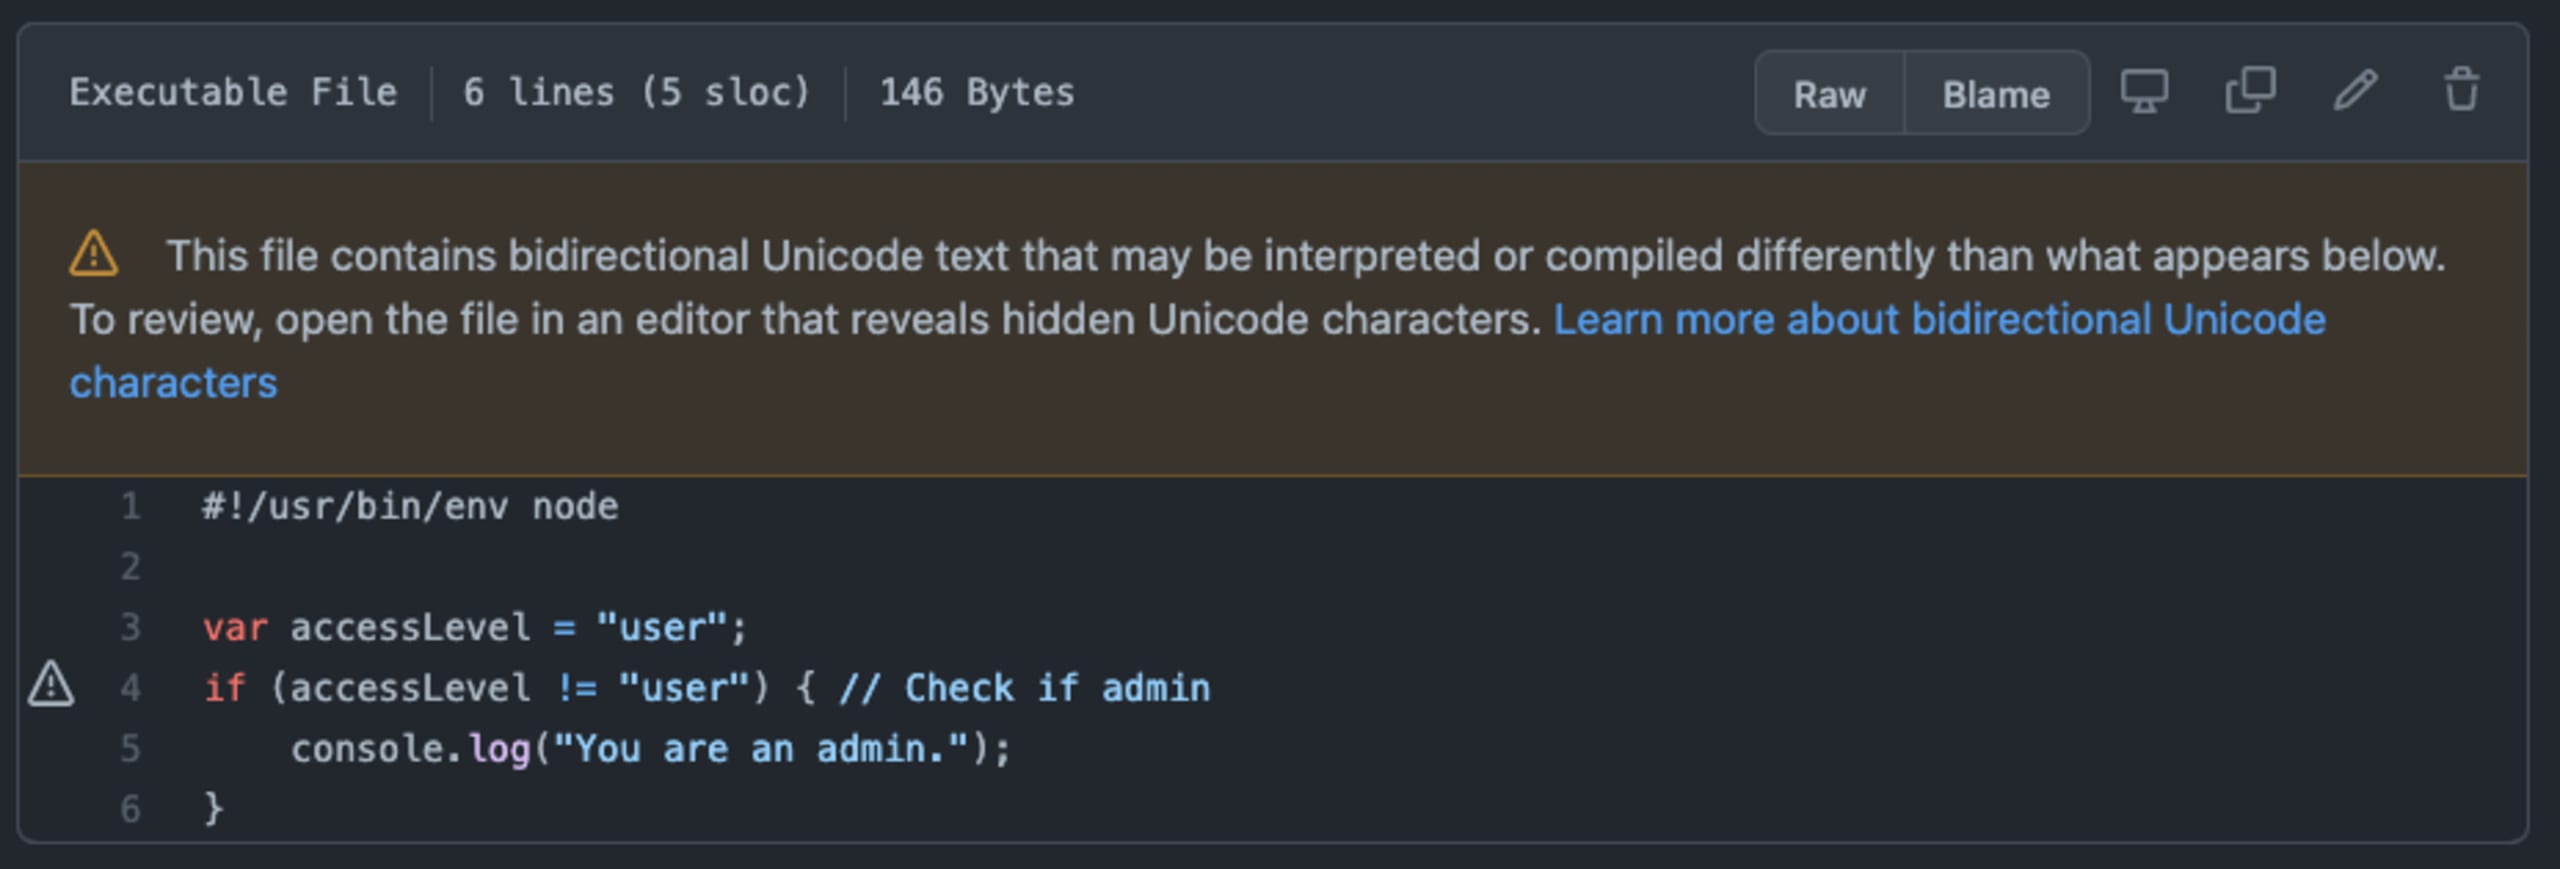Select line number 3
The width and height of the screenshot is (2560, 869).
point(131,628)
